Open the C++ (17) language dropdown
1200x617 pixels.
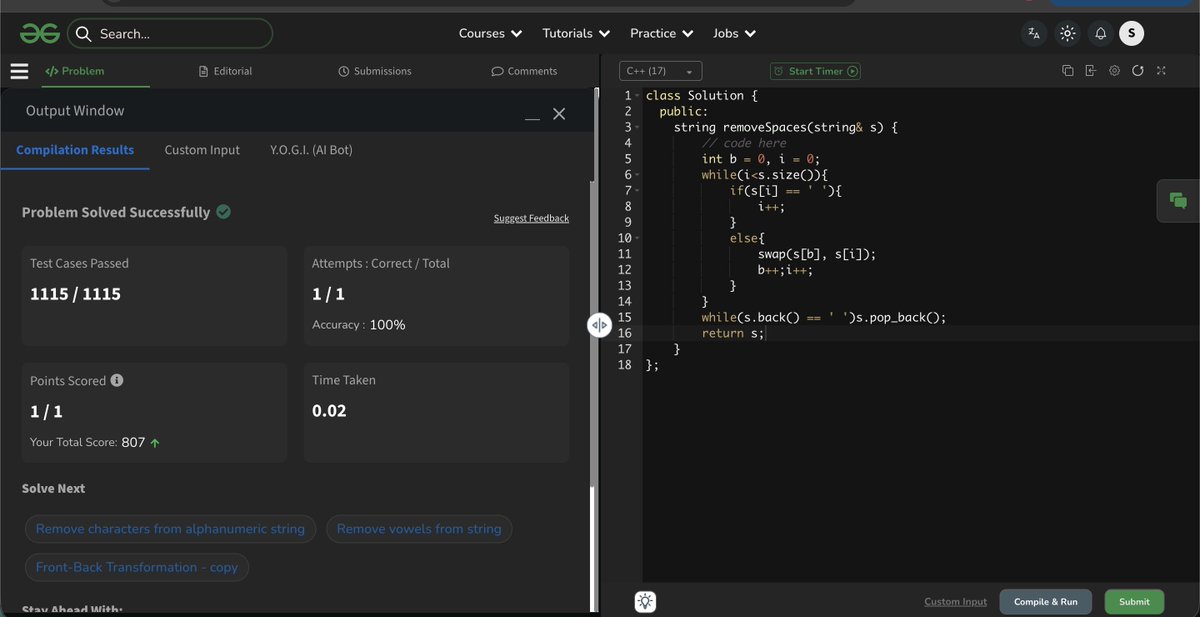pyautogui.click(x=660, y=71)
